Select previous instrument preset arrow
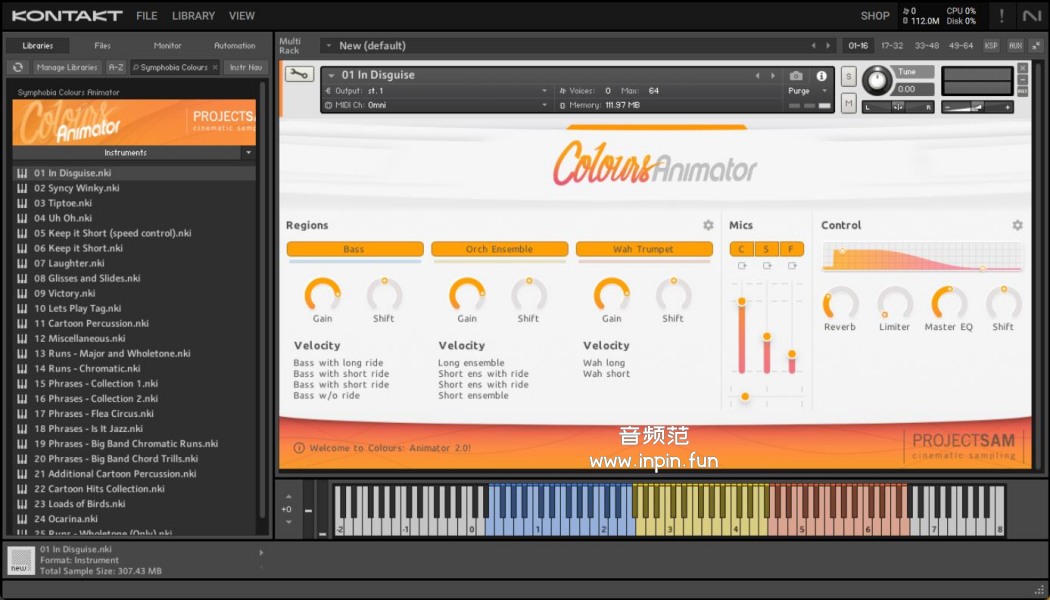 tap(757, 76)
